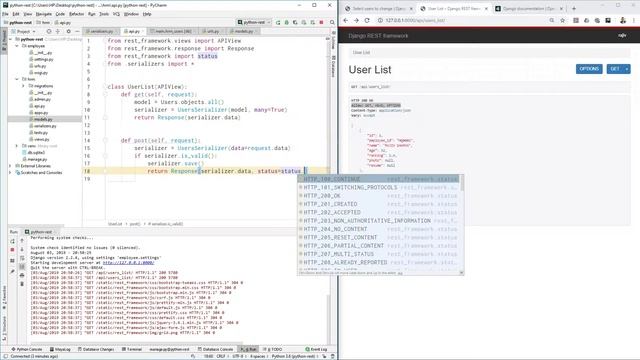Screen dimensions: 640x360
Task: Expand the migrations folder
Action: [24, 86]
